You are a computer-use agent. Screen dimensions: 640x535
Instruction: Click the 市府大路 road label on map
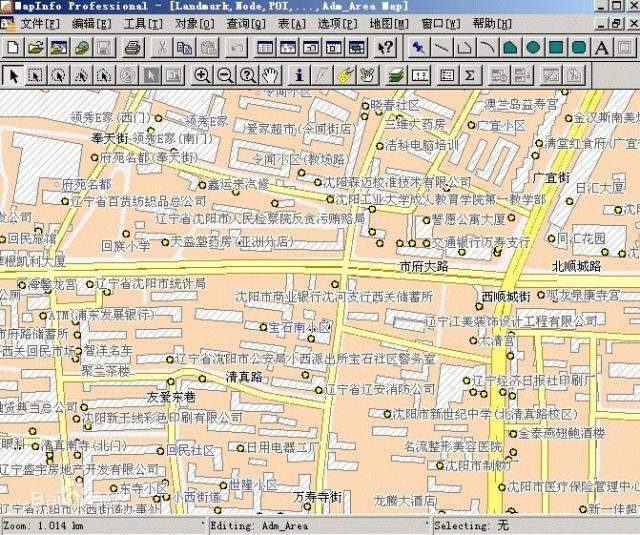pyautogui.click(x=423, y=267)
